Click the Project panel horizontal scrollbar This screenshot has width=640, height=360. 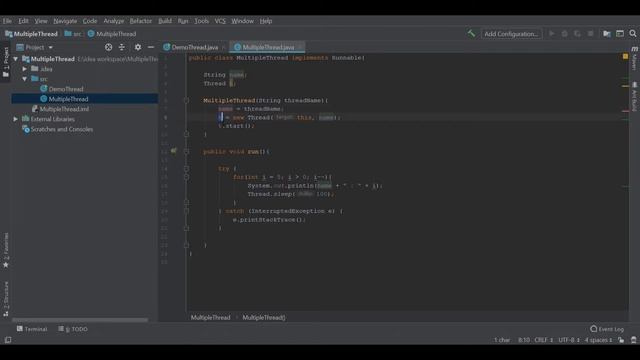[80, 320]
